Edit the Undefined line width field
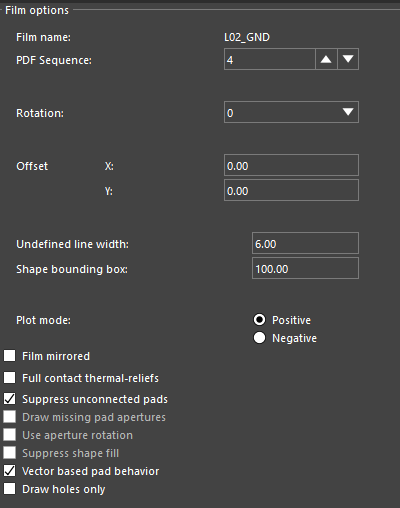The image size is (400, 508). [x=305, y=243]
